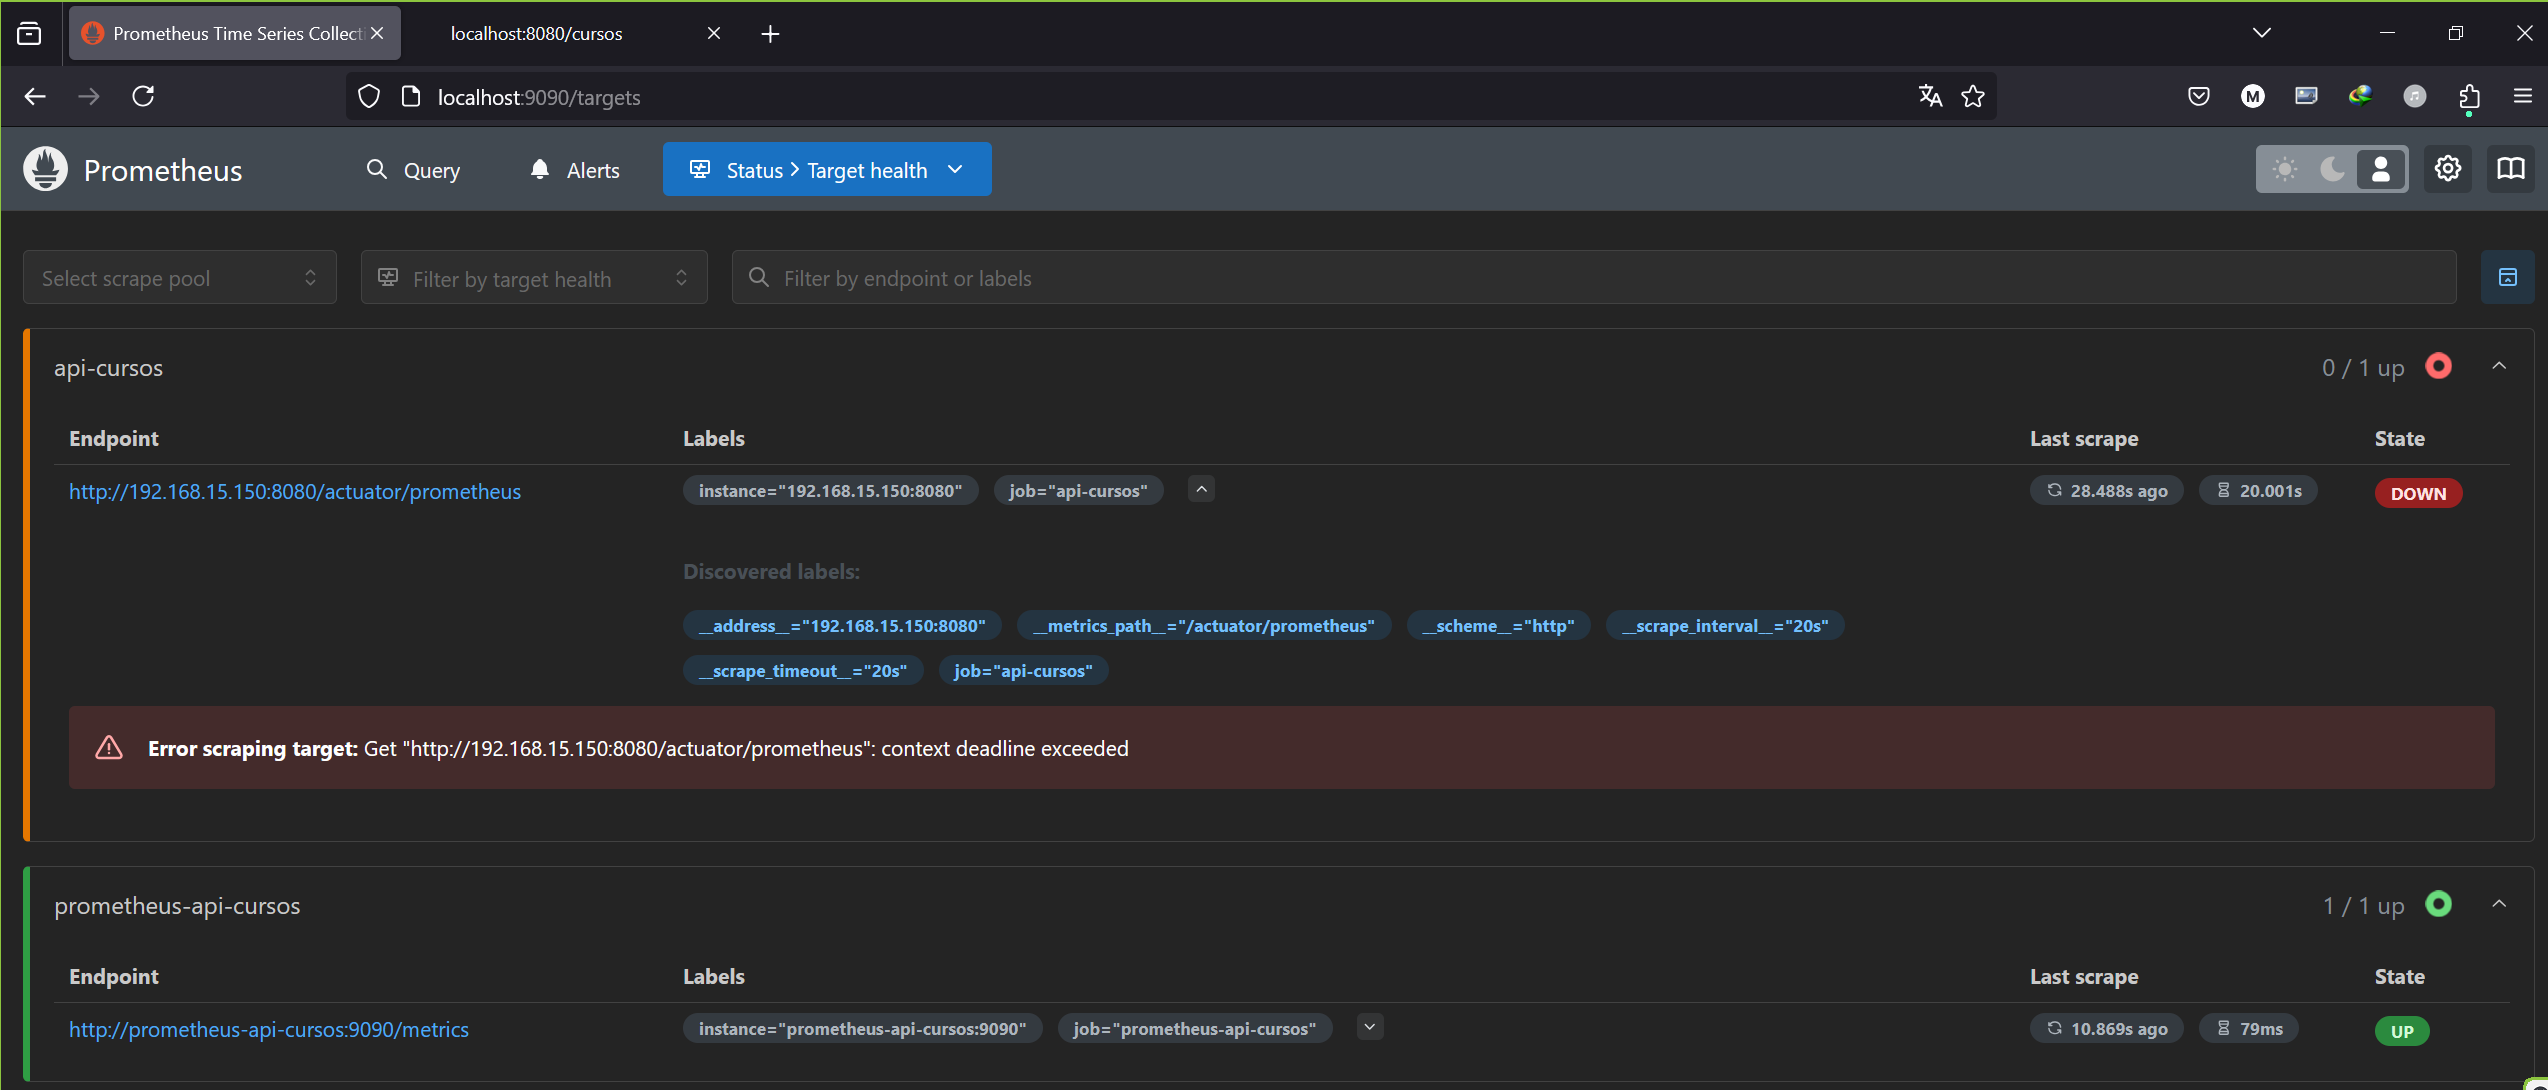Click green health ring of prometheus-api-cursos
The height and width of the screenshot is (1090, 2548).
2439,905
